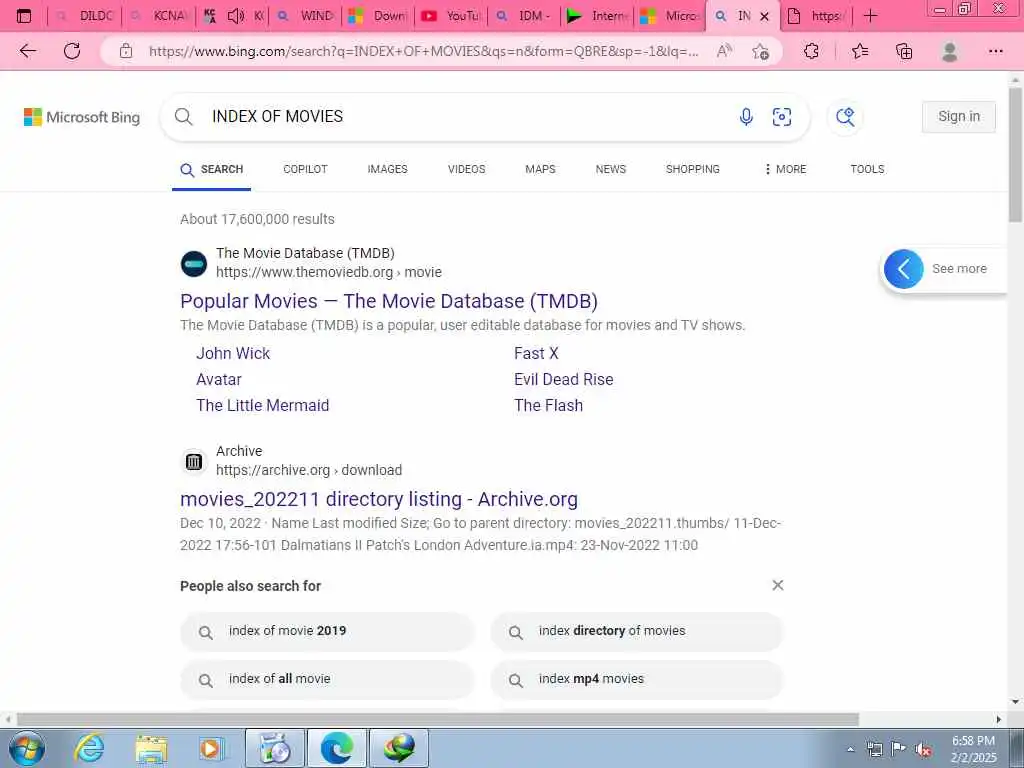The height and width of the screenshot is (768, 1024).
Task: Open the taskbar clock showing 6:58 PM
Action: coord(973,749)
